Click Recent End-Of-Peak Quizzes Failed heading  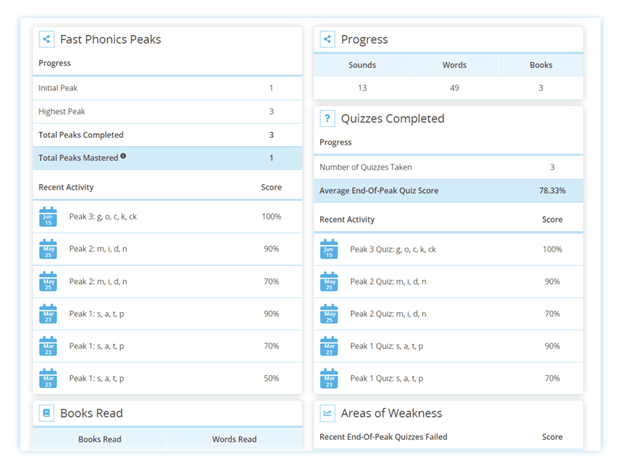[x=383, y=437]
